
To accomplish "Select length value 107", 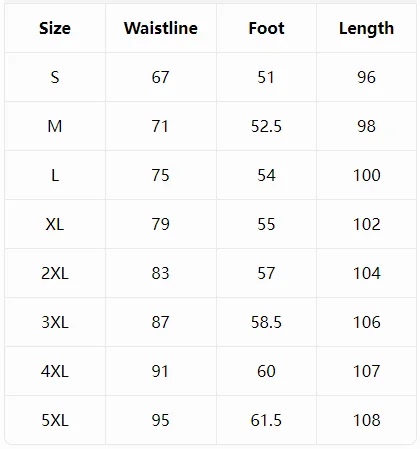I will pos(367,371).
